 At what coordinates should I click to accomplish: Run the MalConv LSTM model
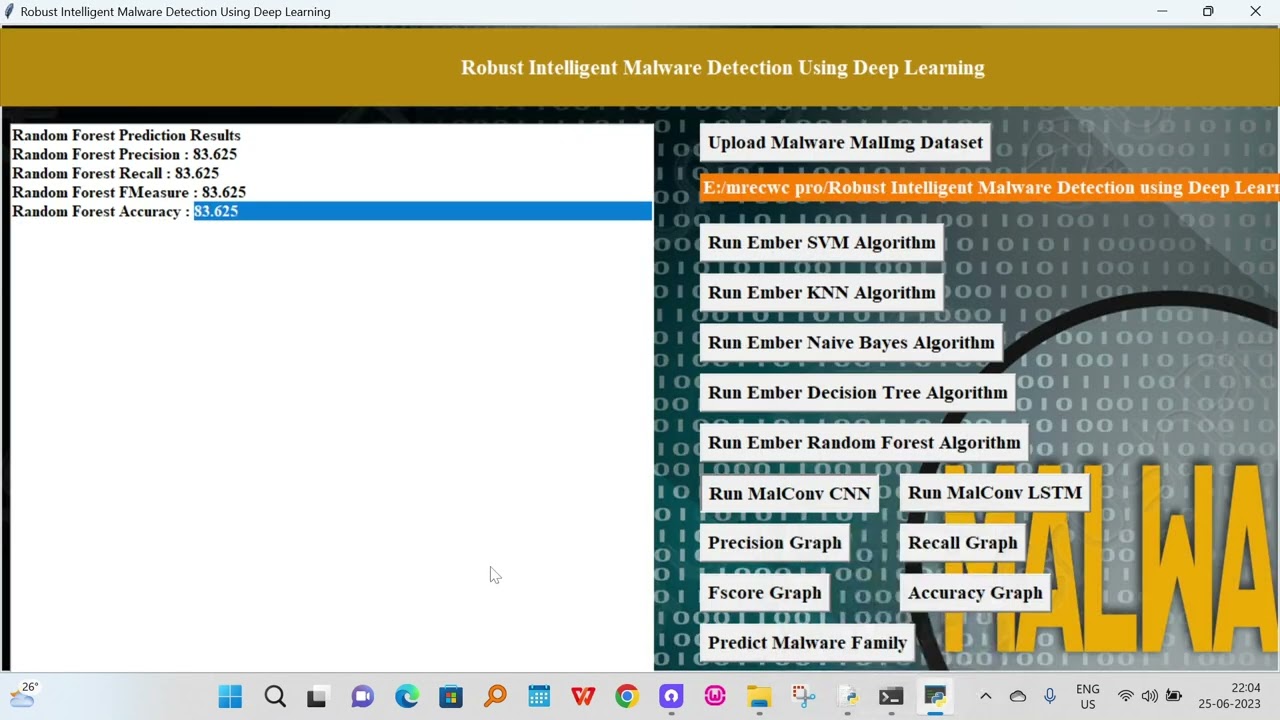pos(995,492)
